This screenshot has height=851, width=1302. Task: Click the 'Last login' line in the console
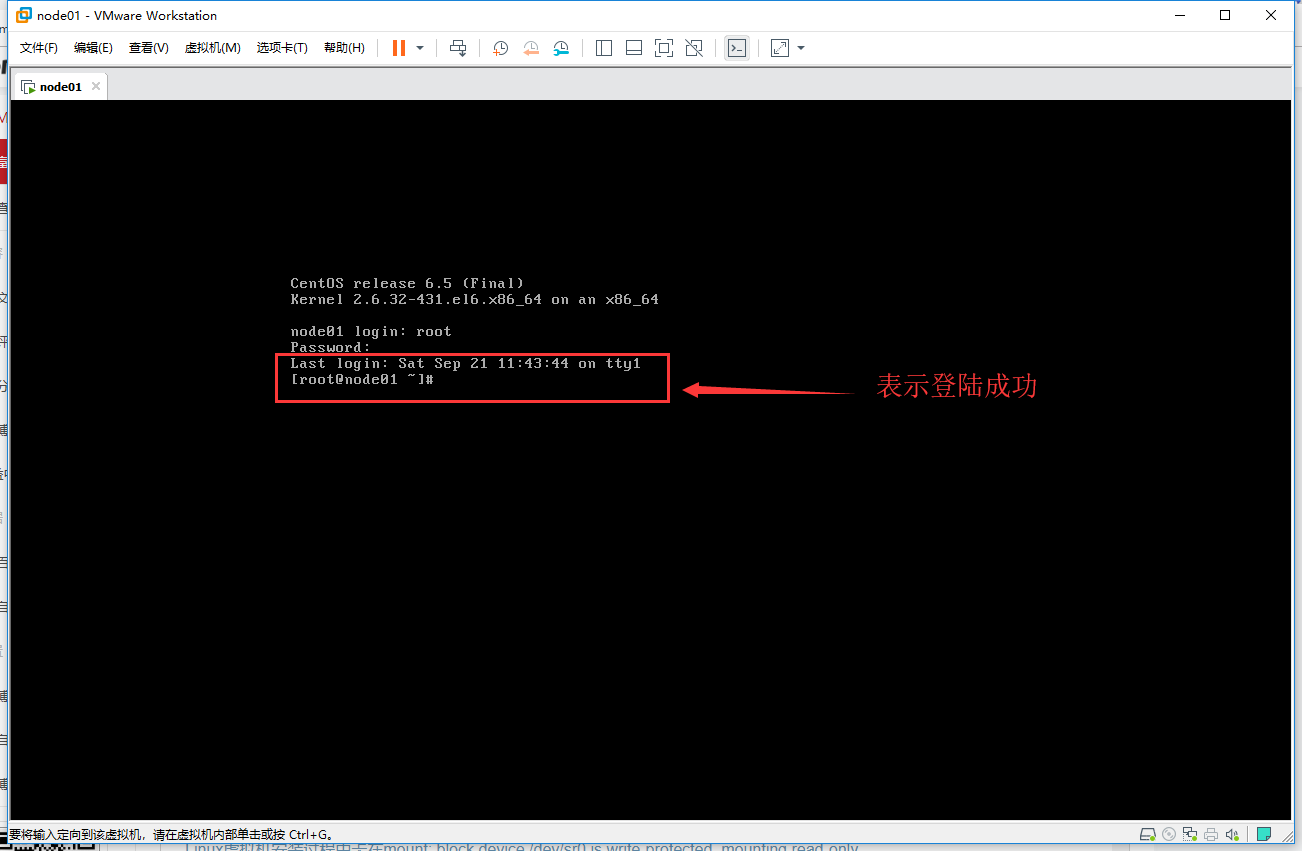pos(465,363)
